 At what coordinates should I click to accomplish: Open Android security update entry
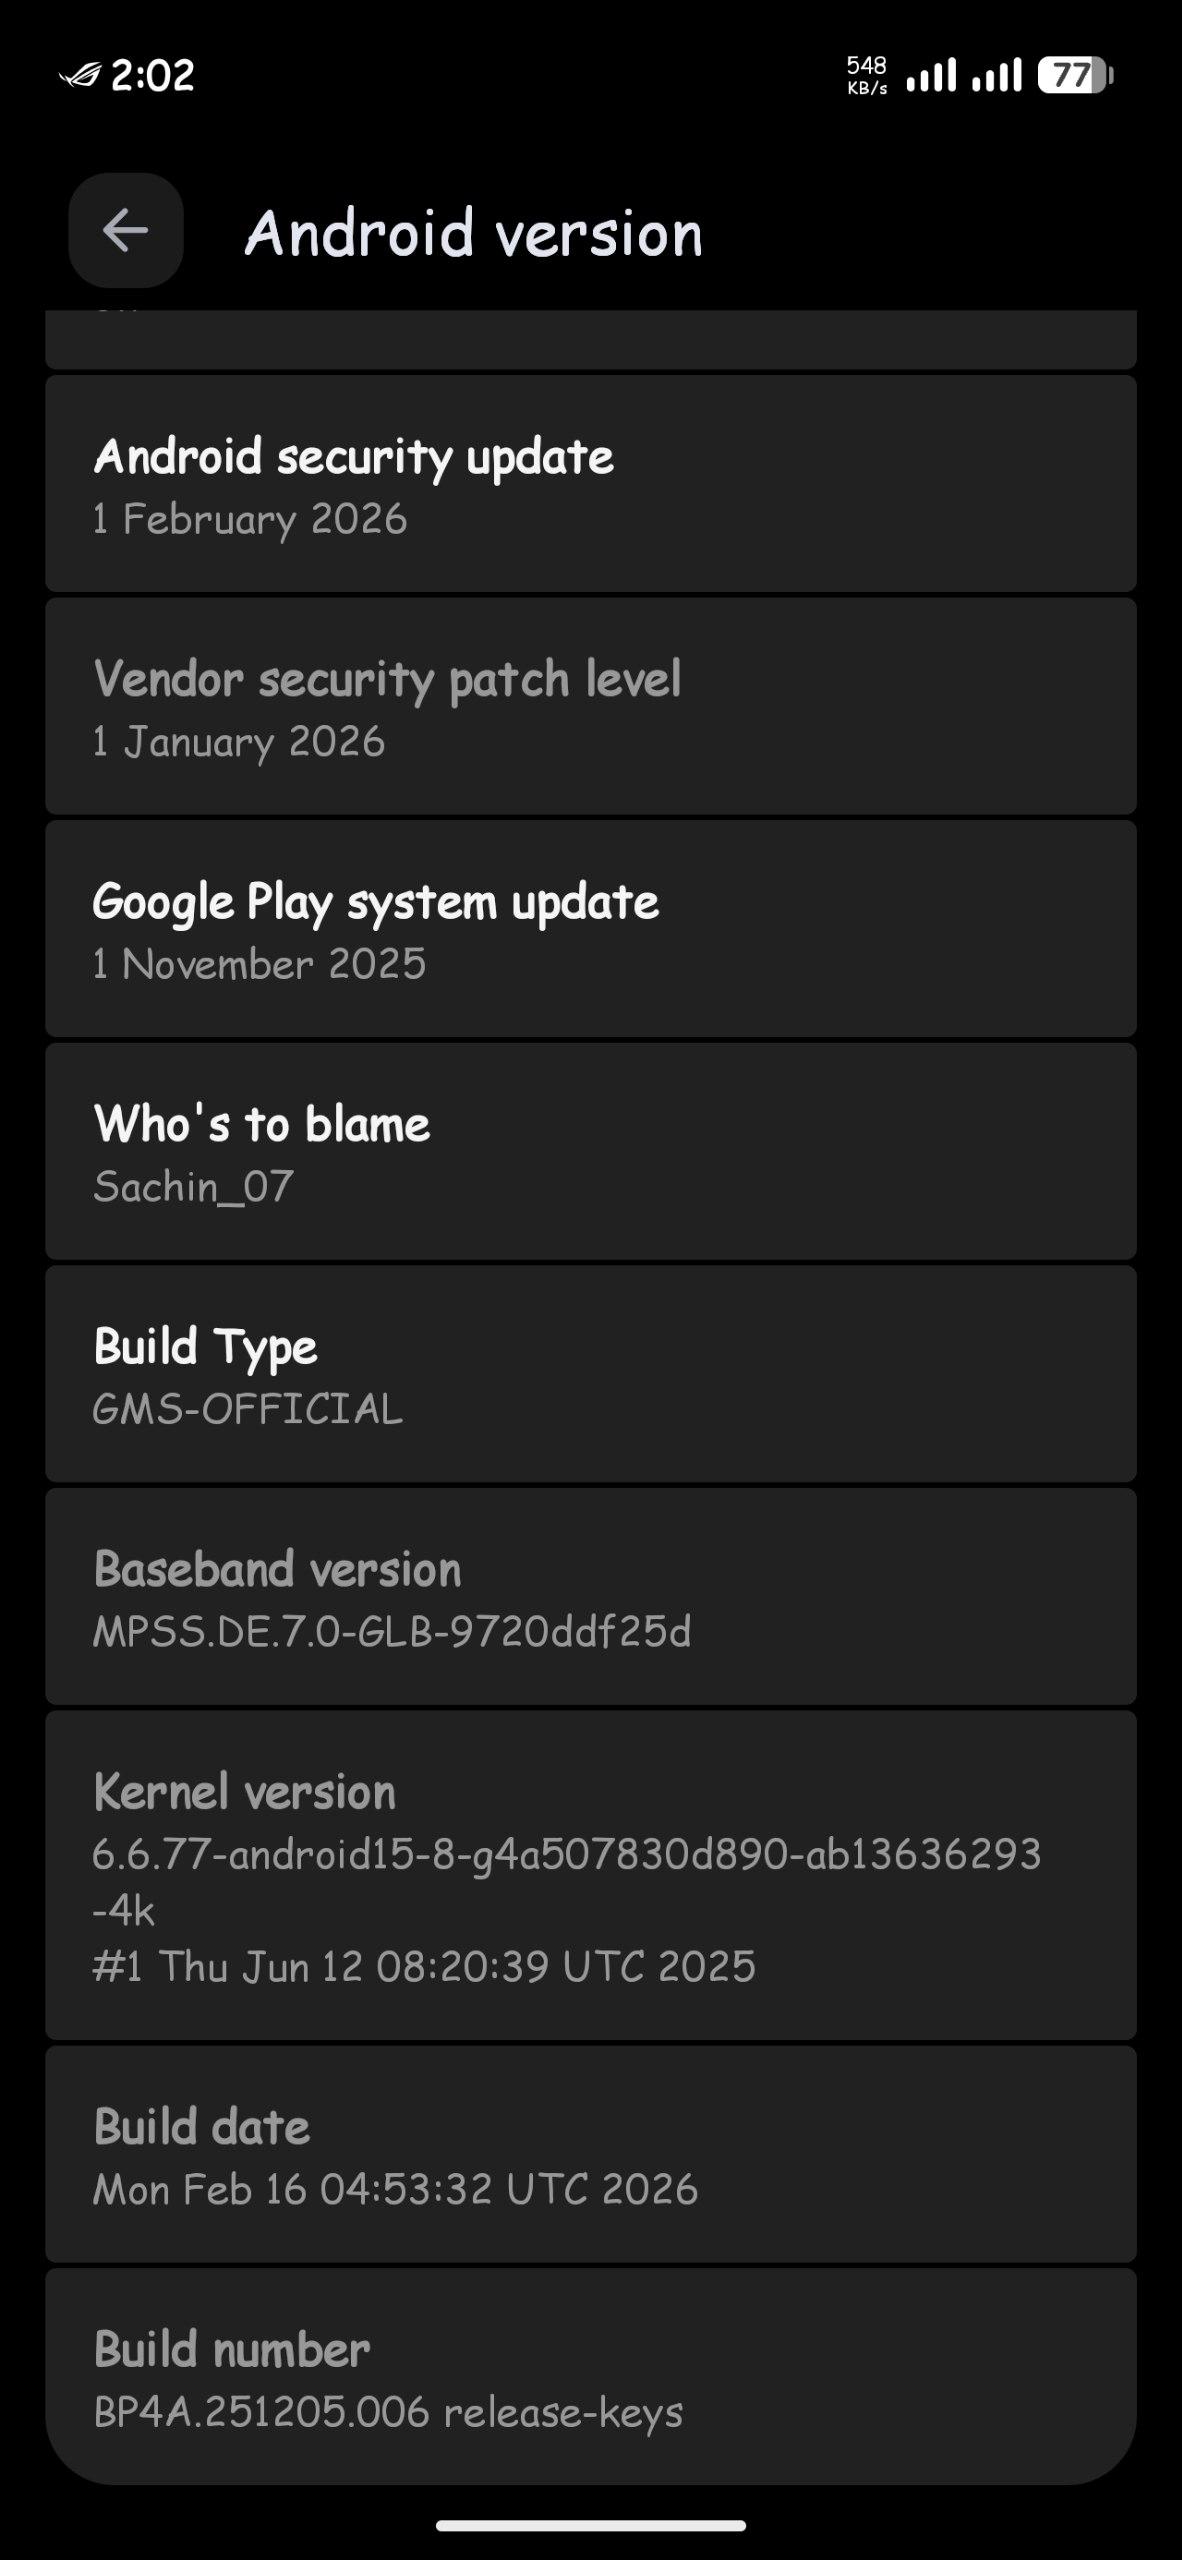click(x=590, y=484)
